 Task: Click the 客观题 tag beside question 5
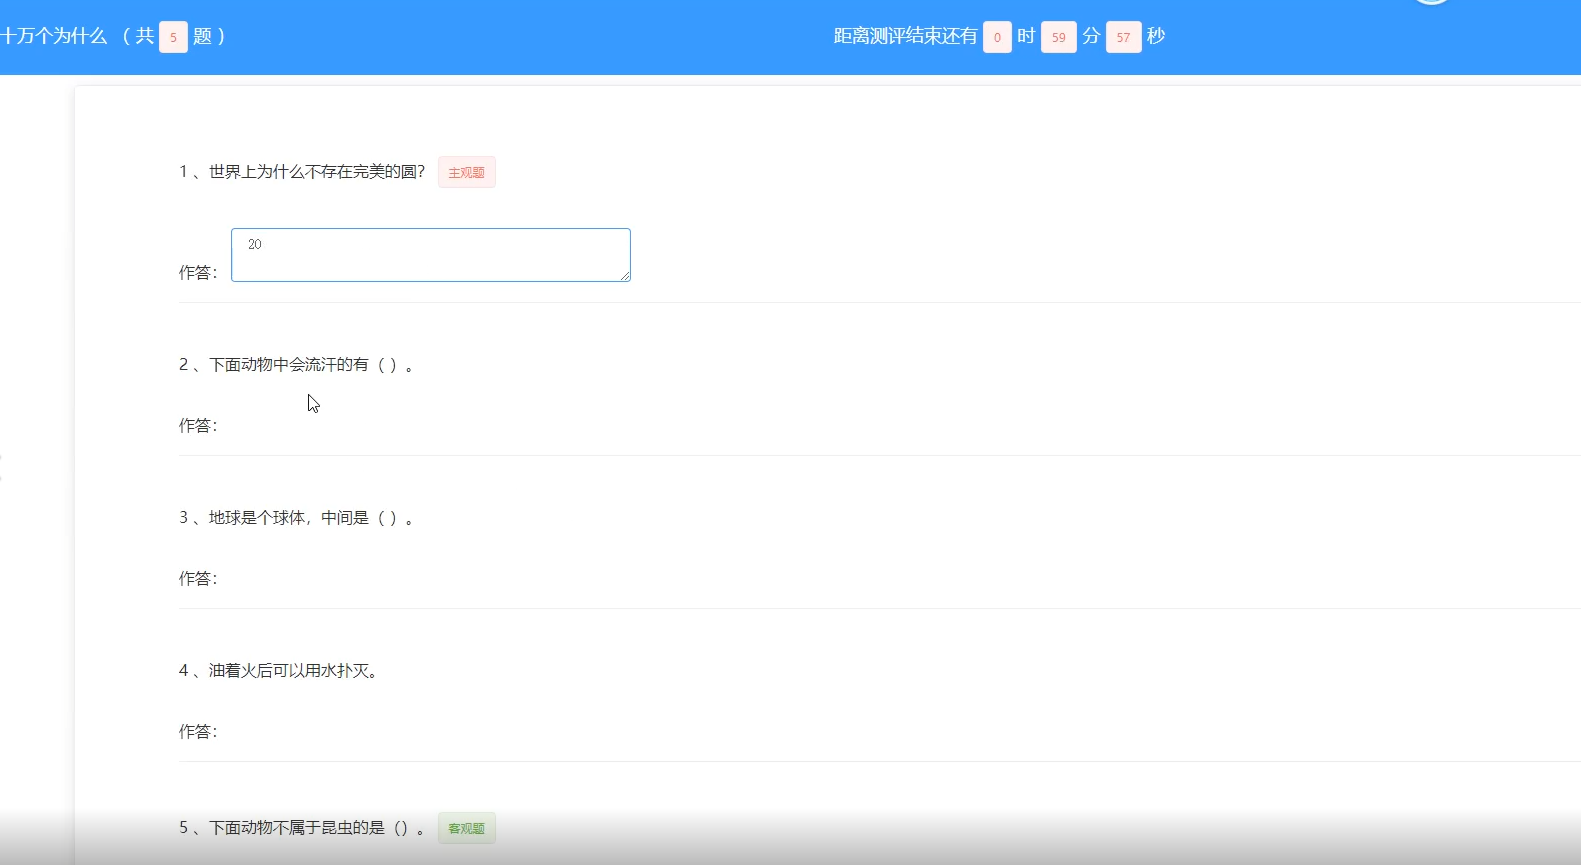click(467, 828)
